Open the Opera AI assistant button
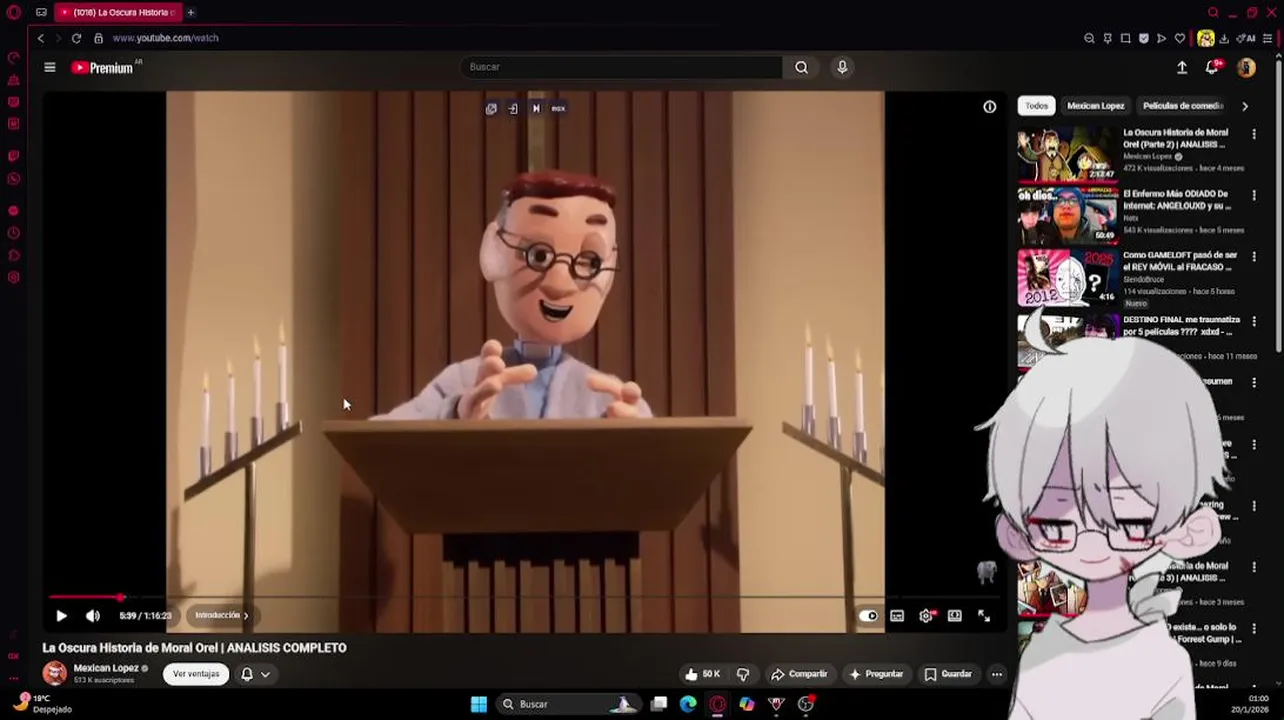 1246,38
